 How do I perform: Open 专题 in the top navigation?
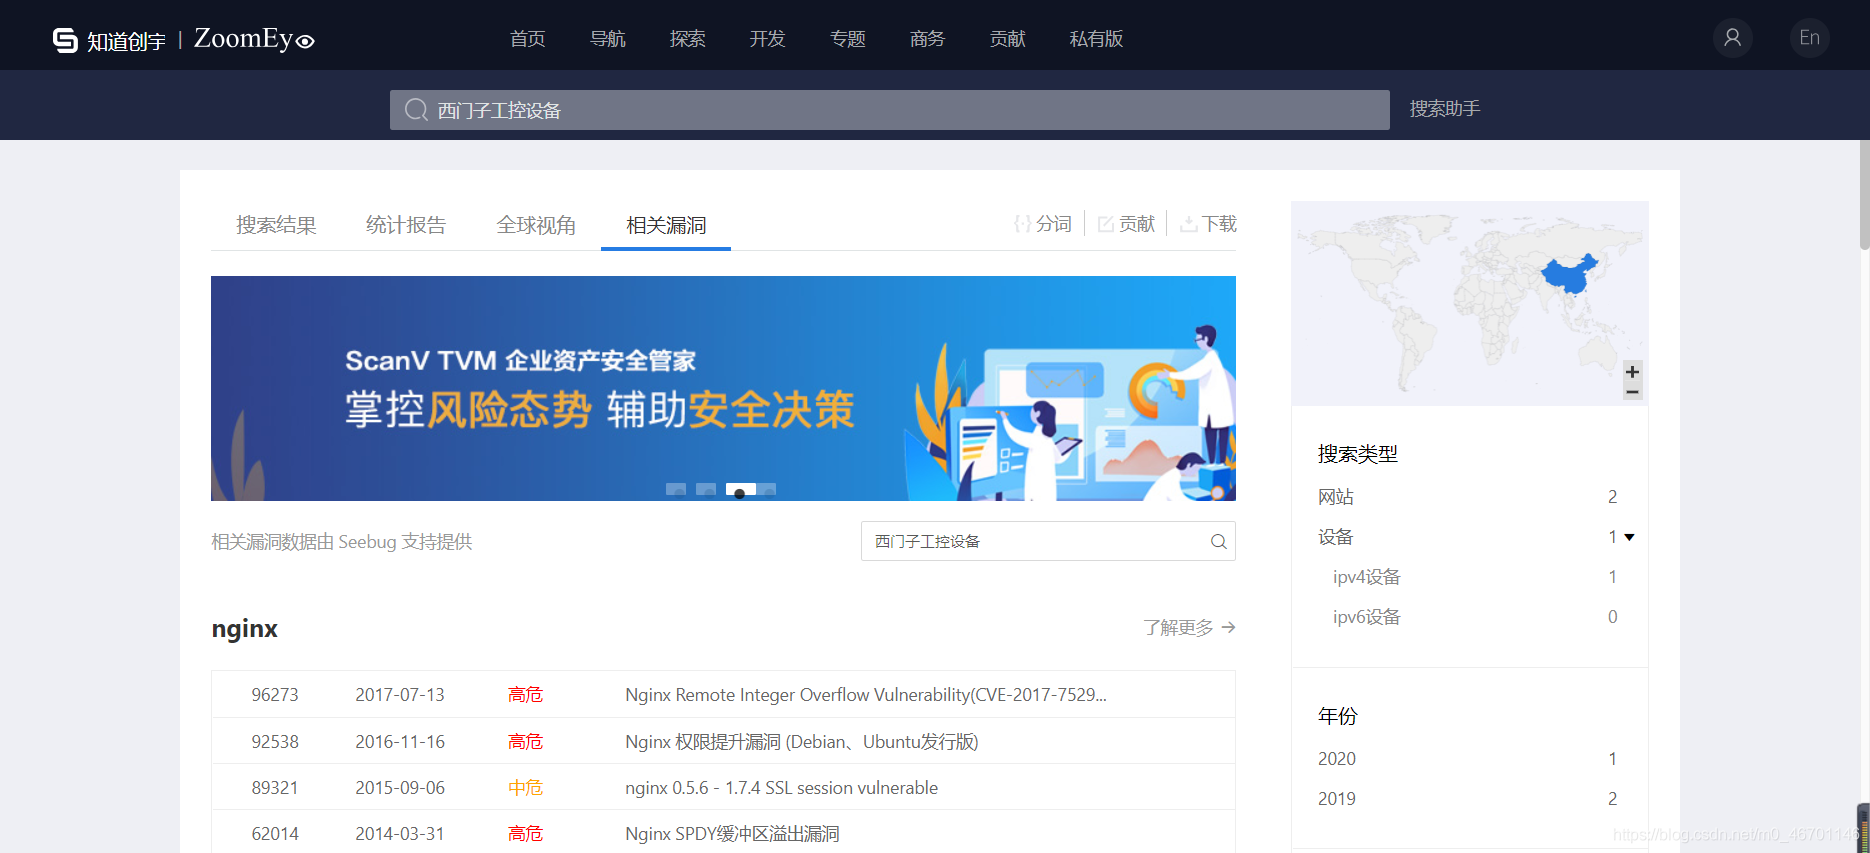click(848, 39)
